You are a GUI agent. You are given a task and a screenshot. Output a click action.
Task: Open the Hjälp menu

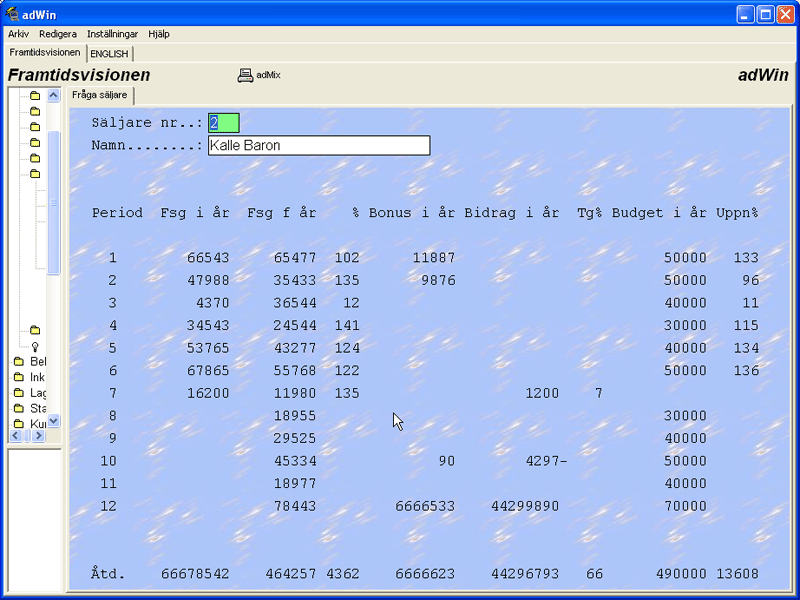(x=159, y=34)
